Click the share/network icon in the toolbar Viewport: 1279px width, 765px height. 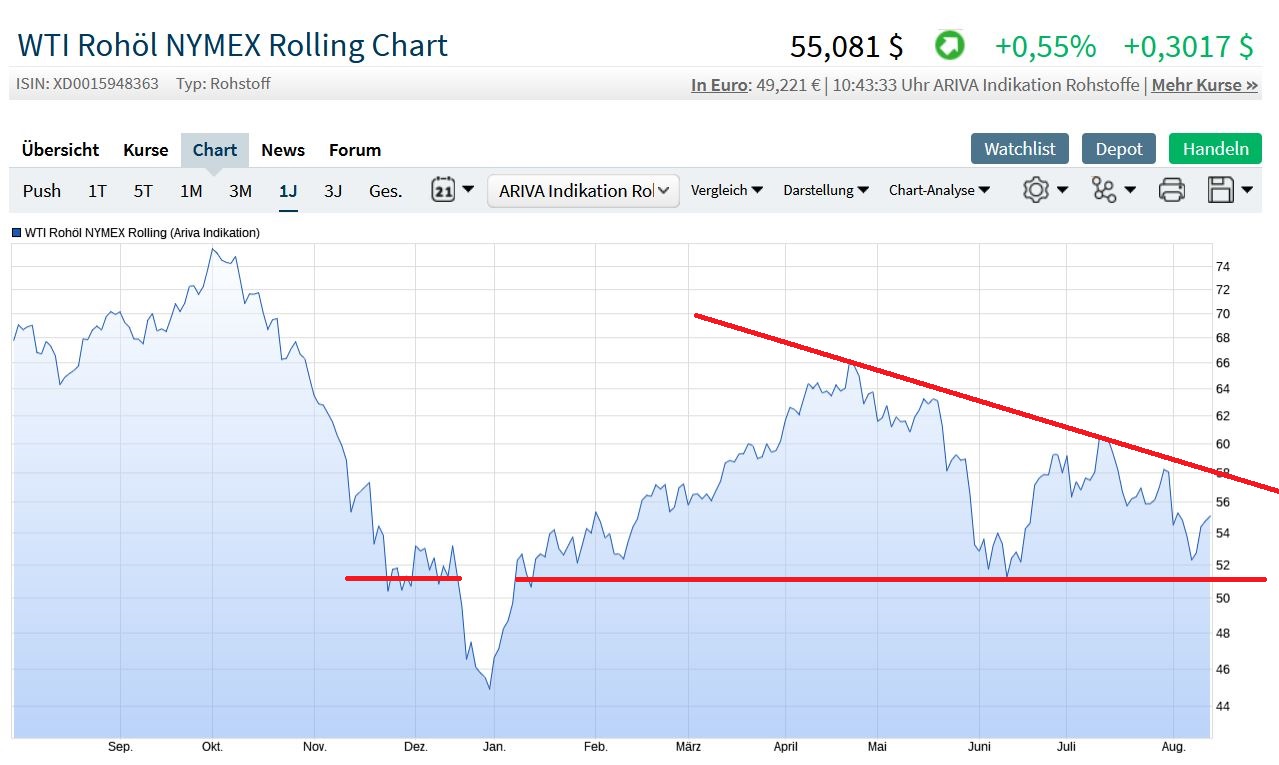1105,190
